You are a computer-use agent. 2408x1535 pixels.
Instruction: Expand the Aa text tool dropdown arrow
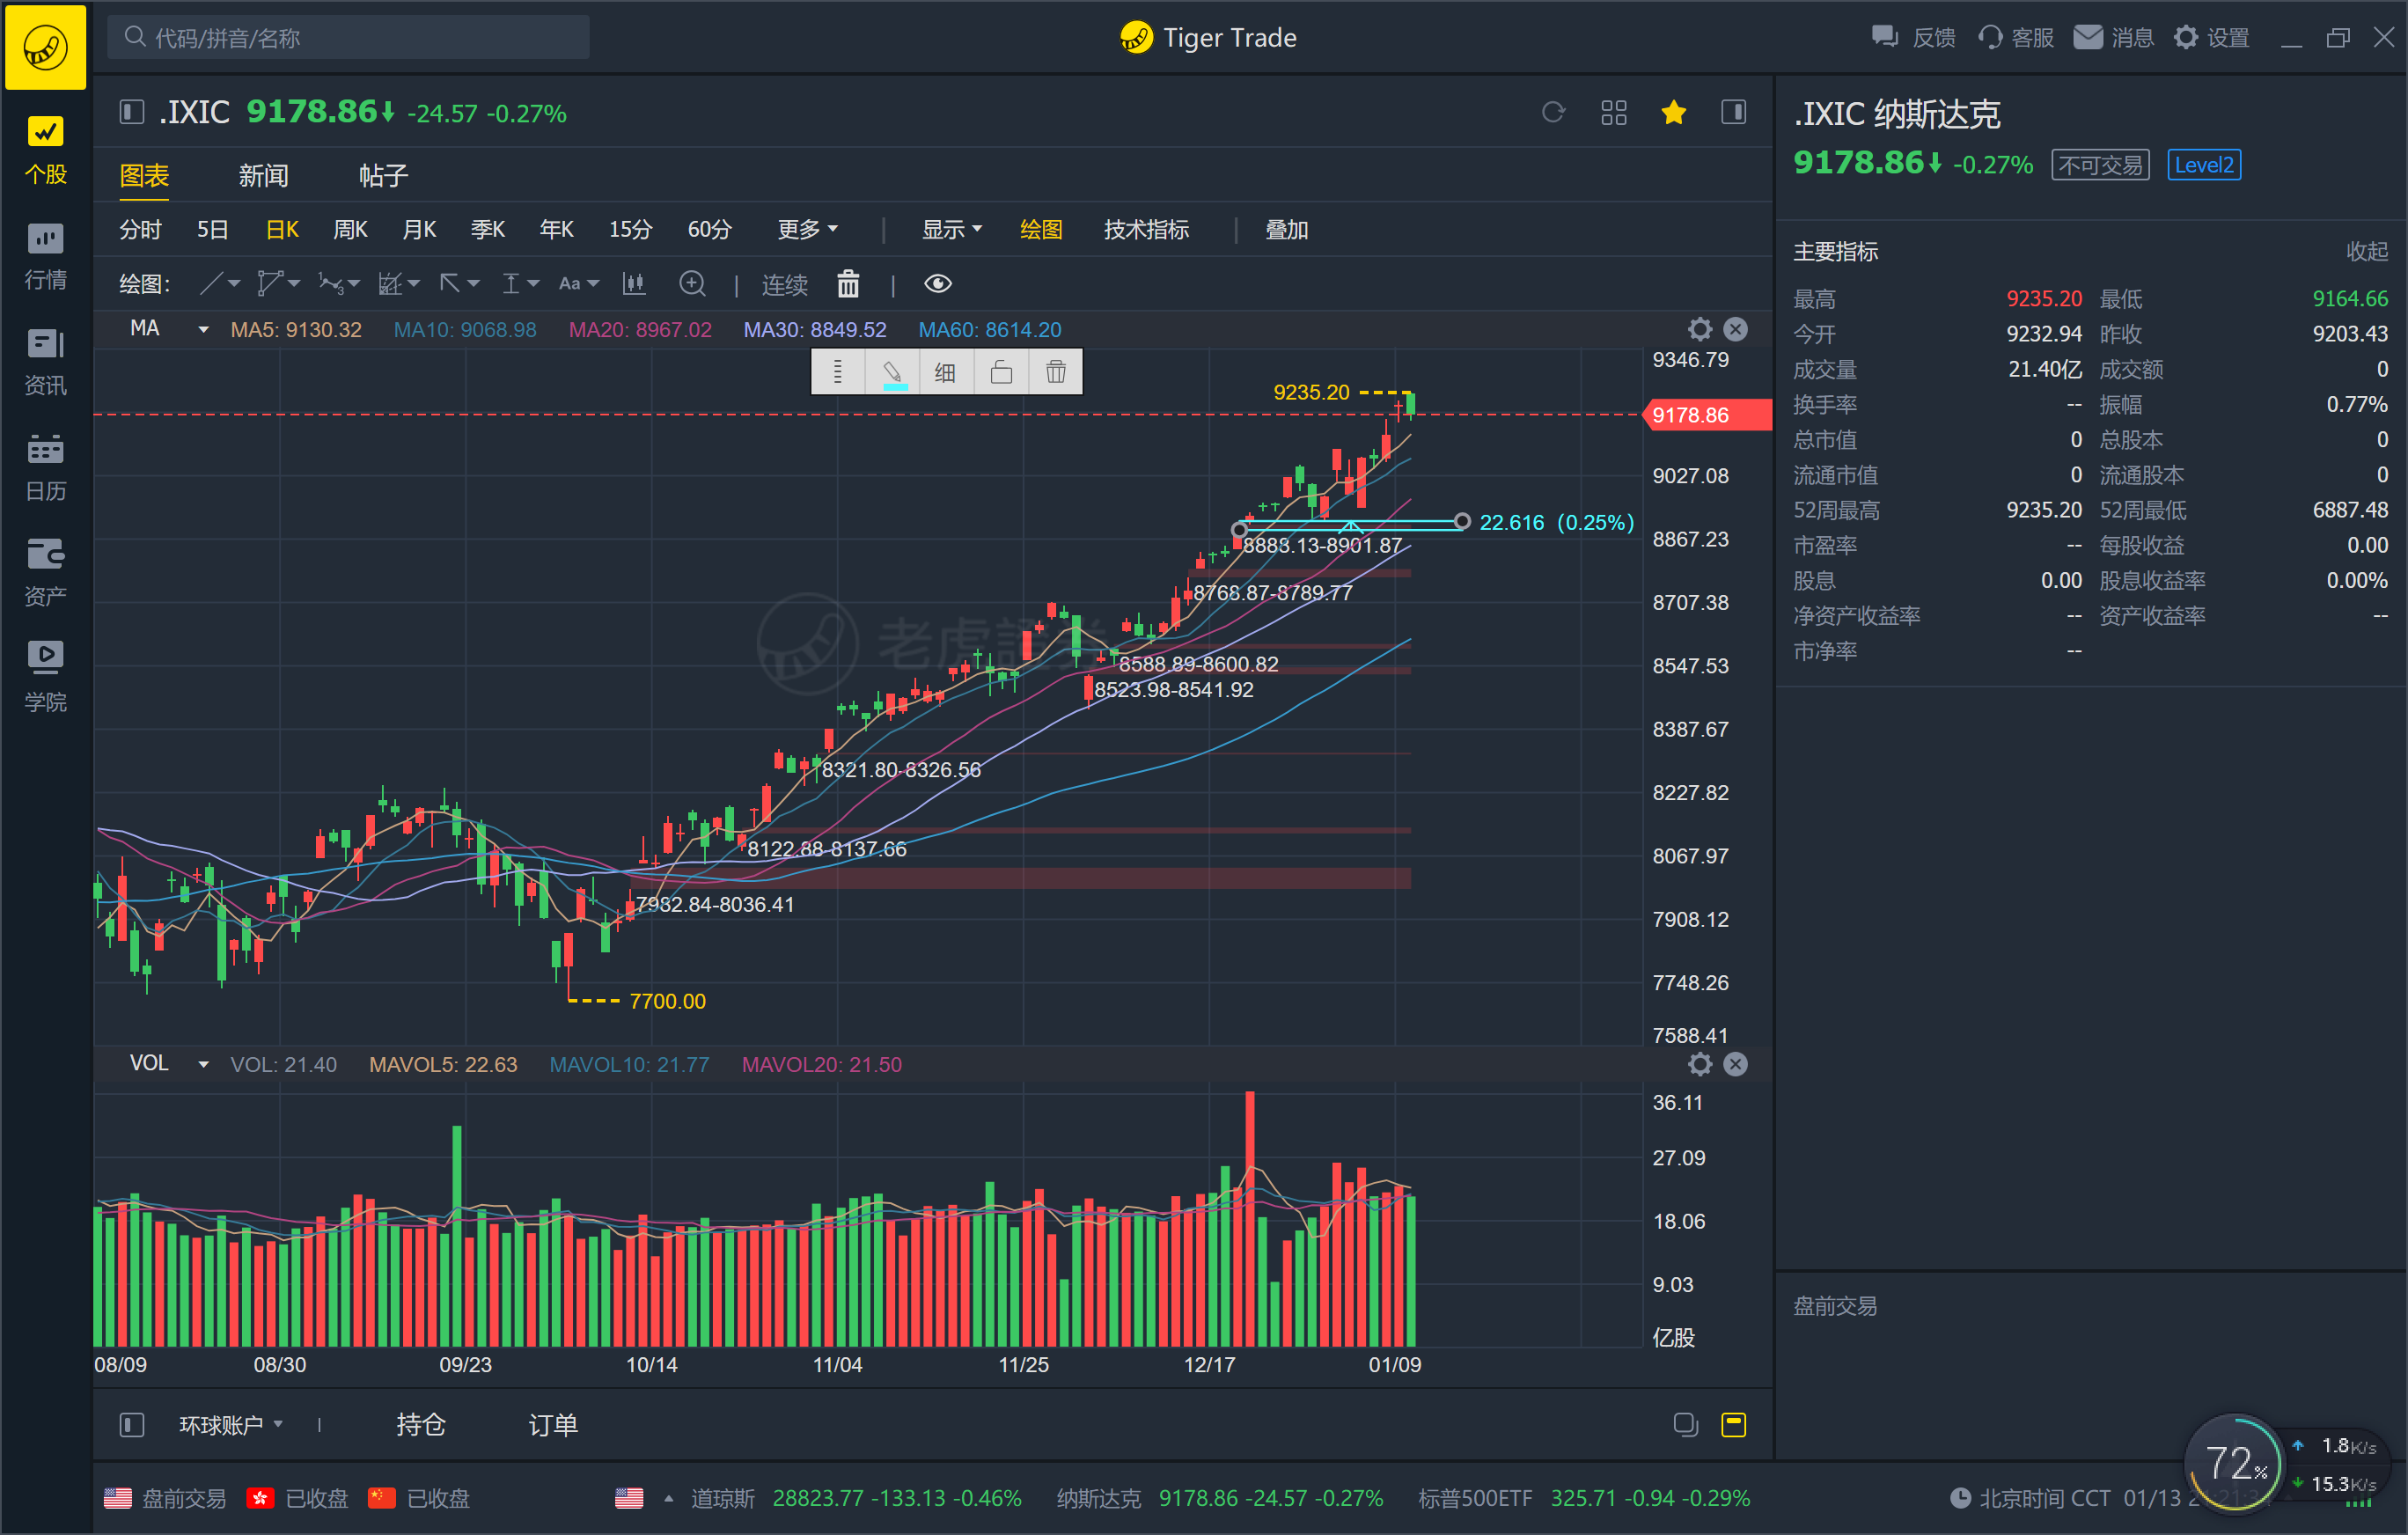(x=593, y=284)
